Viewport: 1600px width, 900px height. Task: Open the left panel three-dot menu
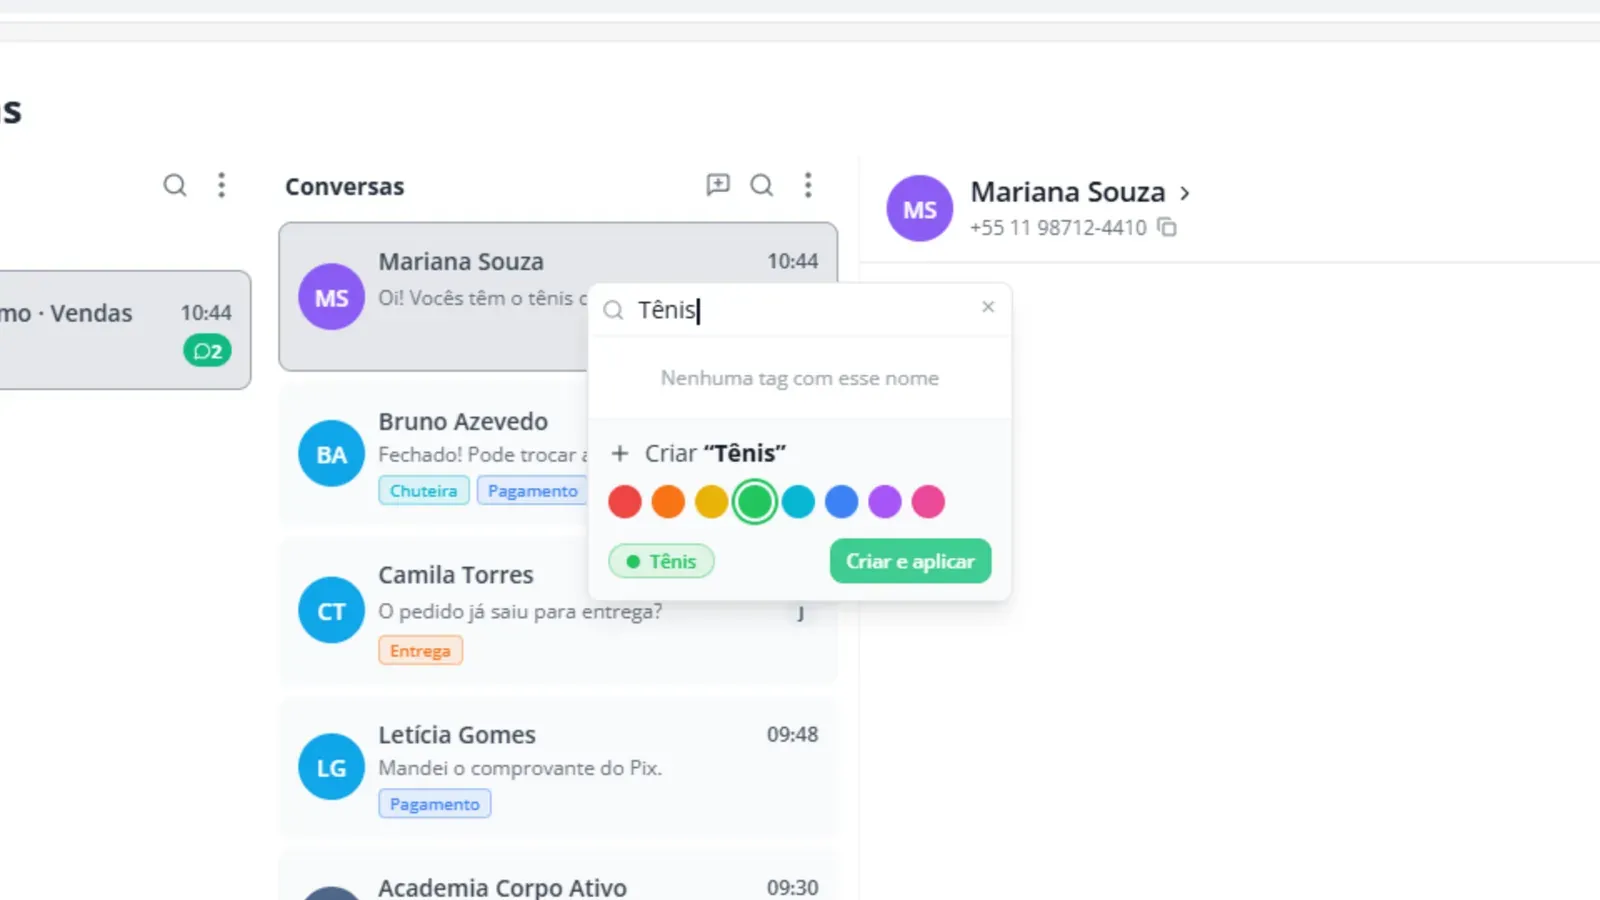pos(222,185)
